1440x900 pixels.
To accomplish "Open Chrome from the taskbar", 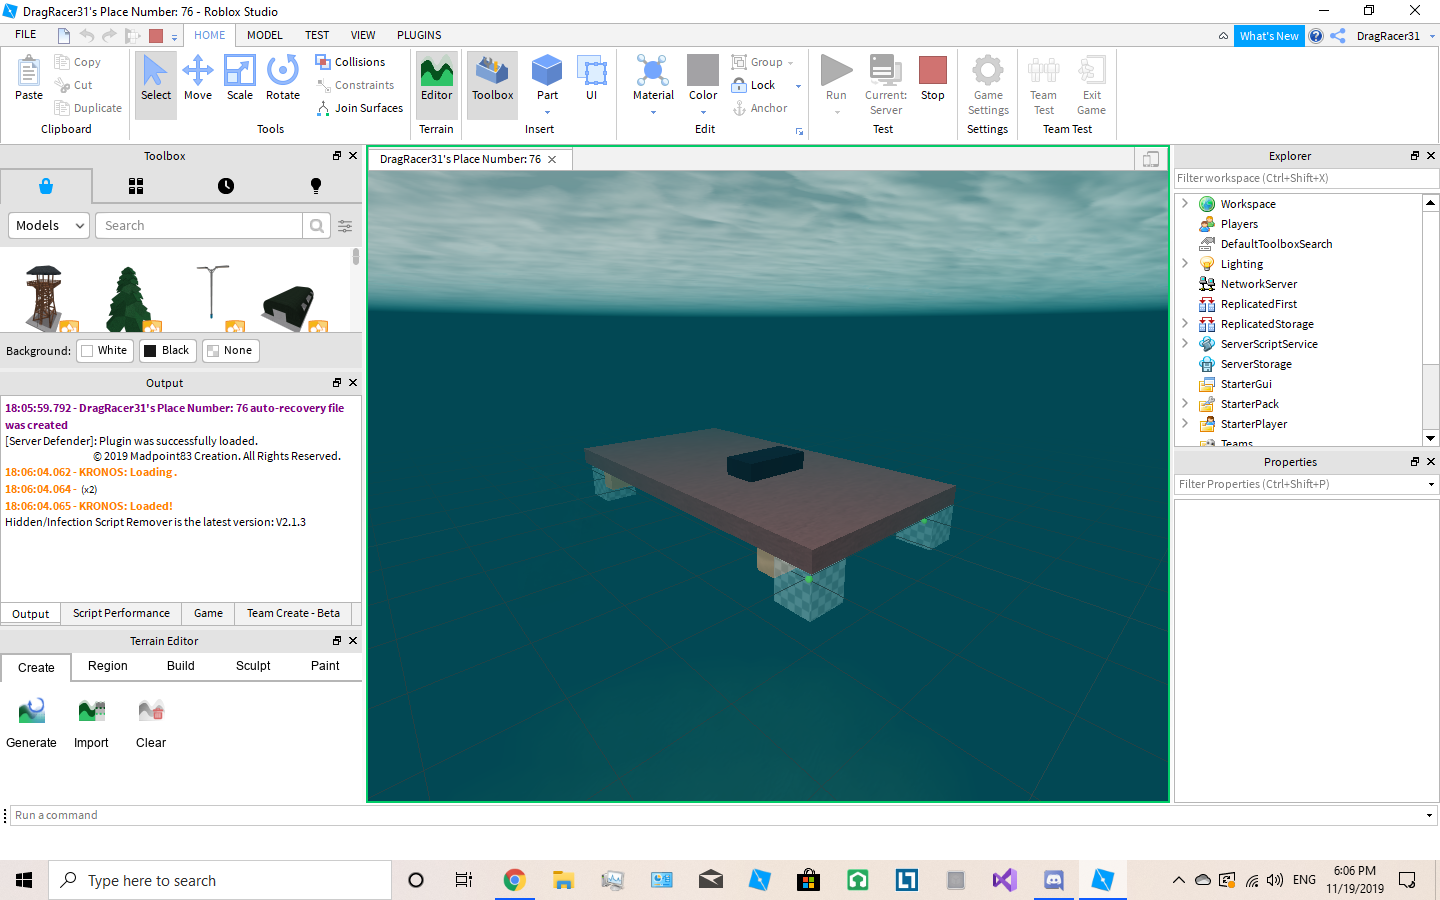I will point(514,880).
